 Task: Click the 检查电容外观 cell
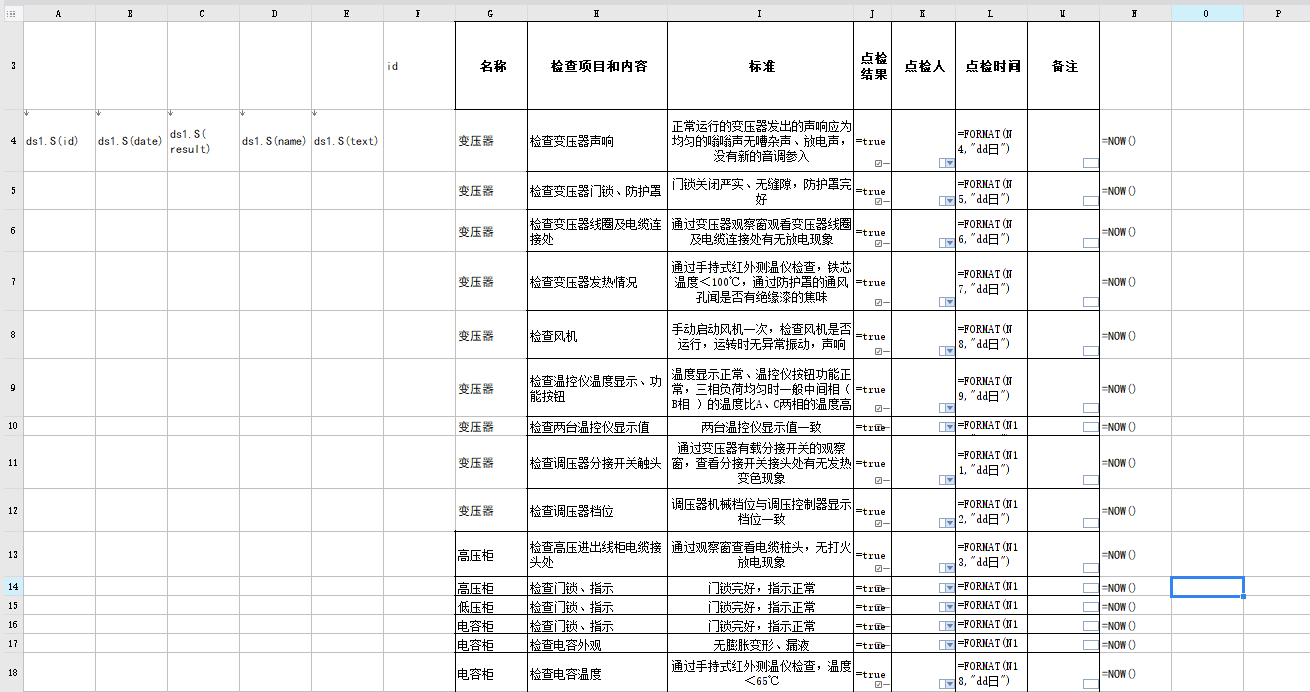click(x=597, y=644)
